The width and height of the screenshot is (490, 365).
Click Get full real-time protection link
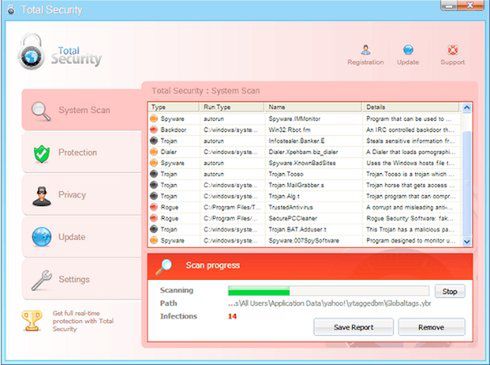[x=83, y=321]
